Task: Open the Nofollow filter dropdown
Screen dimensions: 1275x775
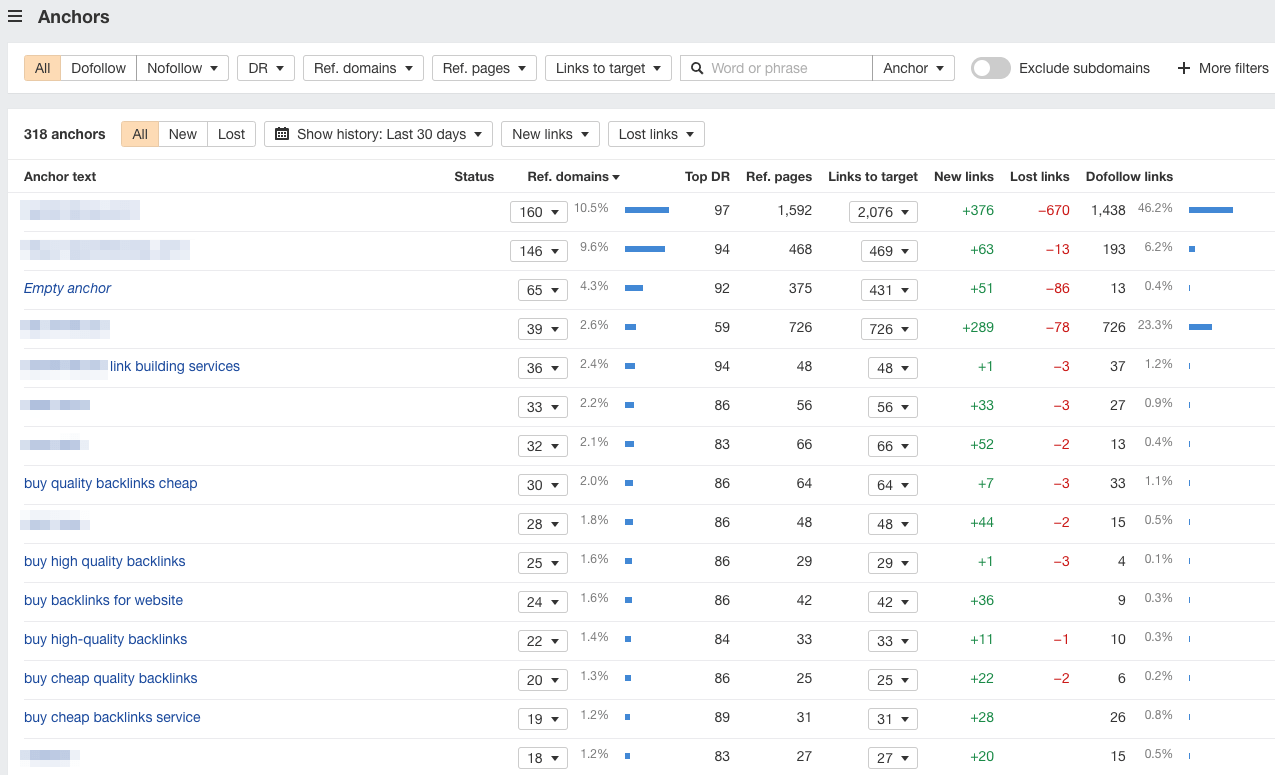Action: [x=182, y=68]
